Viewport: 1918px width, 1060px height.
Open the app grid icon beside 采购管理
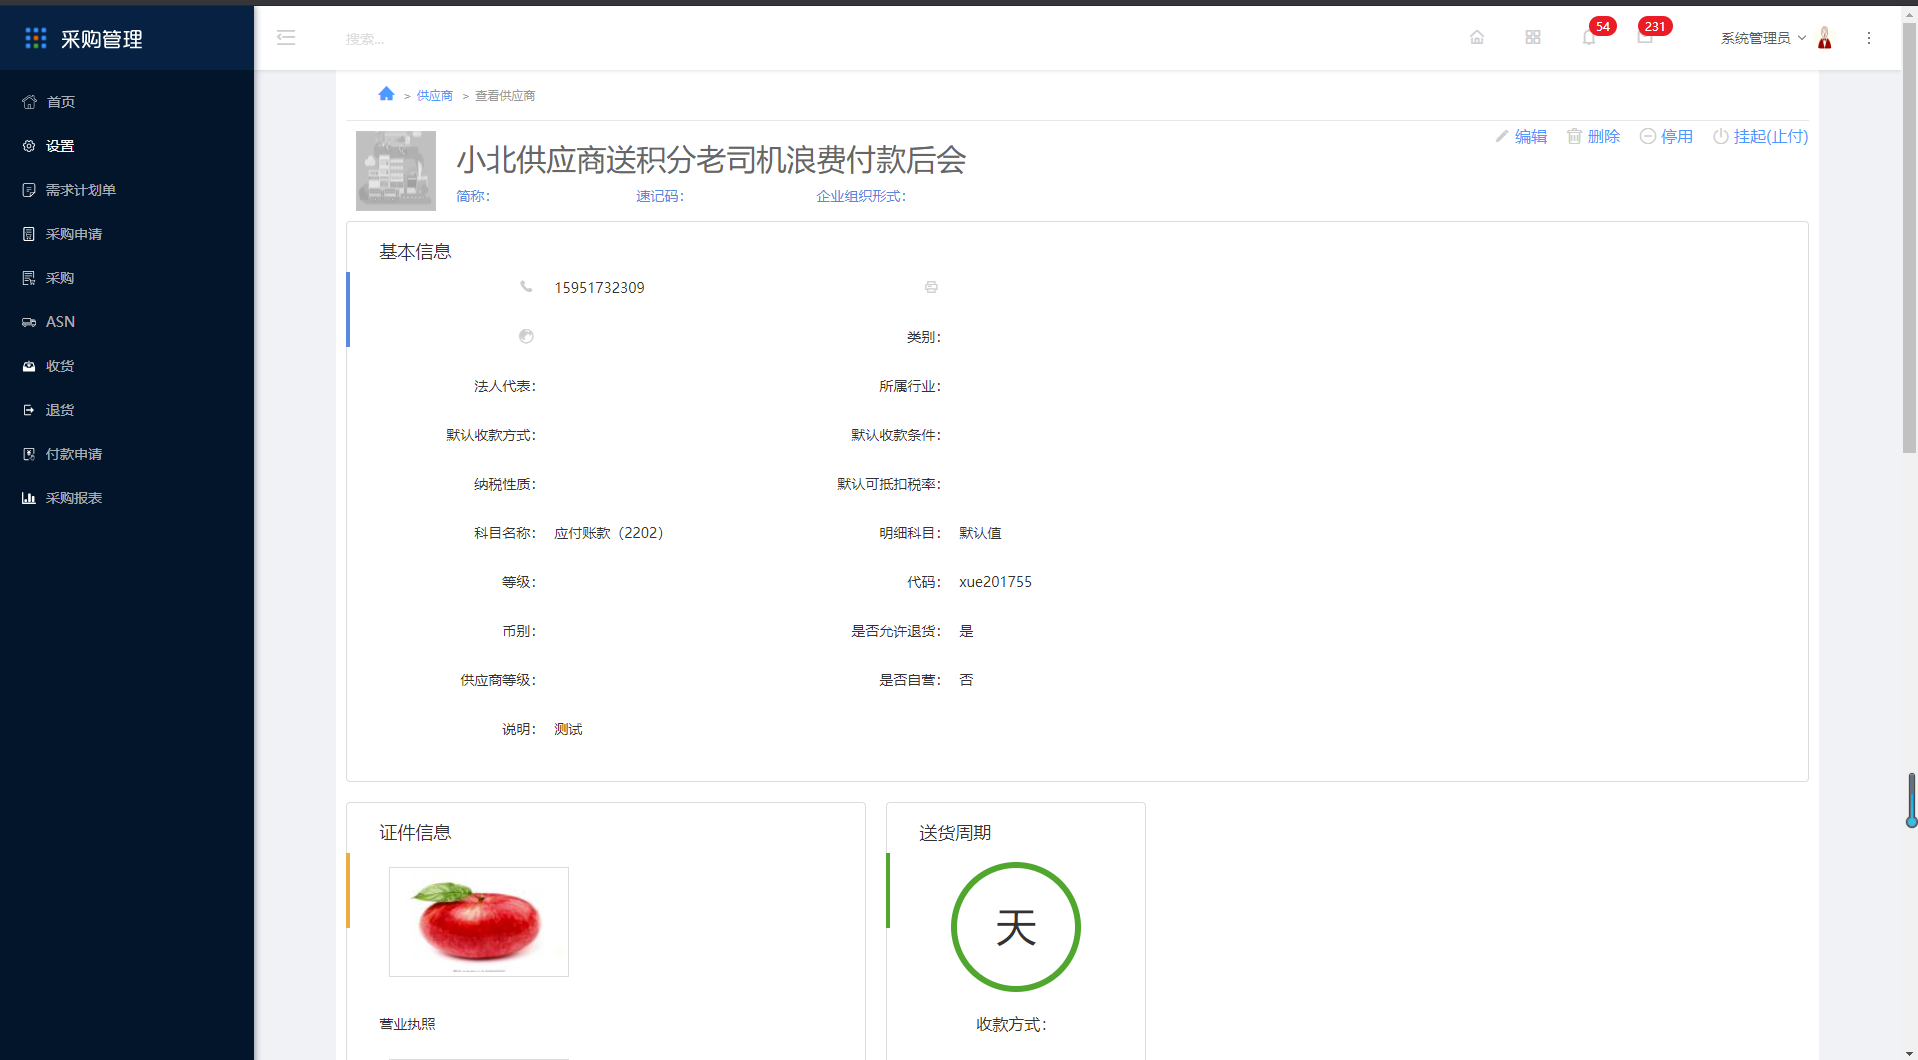click(36, 38)
